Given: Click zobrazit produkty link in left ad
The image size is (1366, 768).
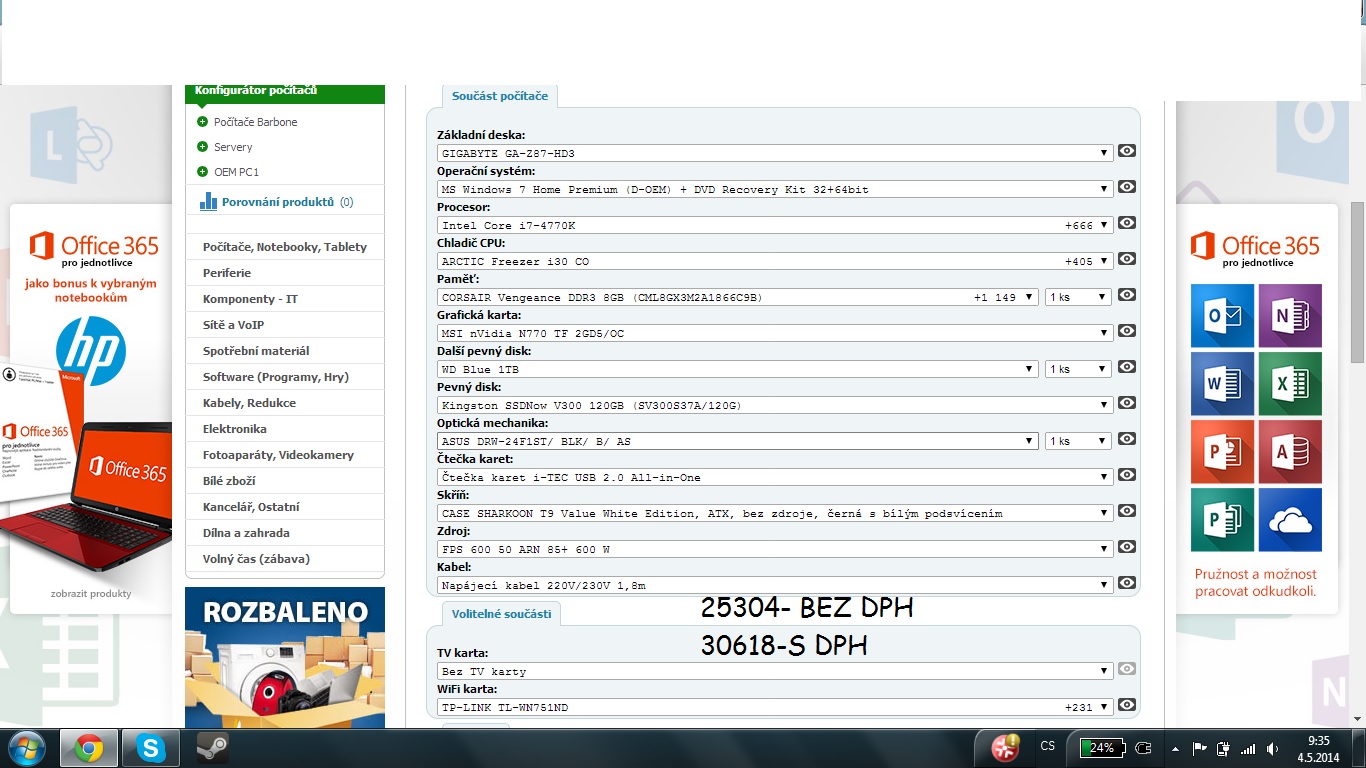Looking at the screenshot, I should 91,593.
